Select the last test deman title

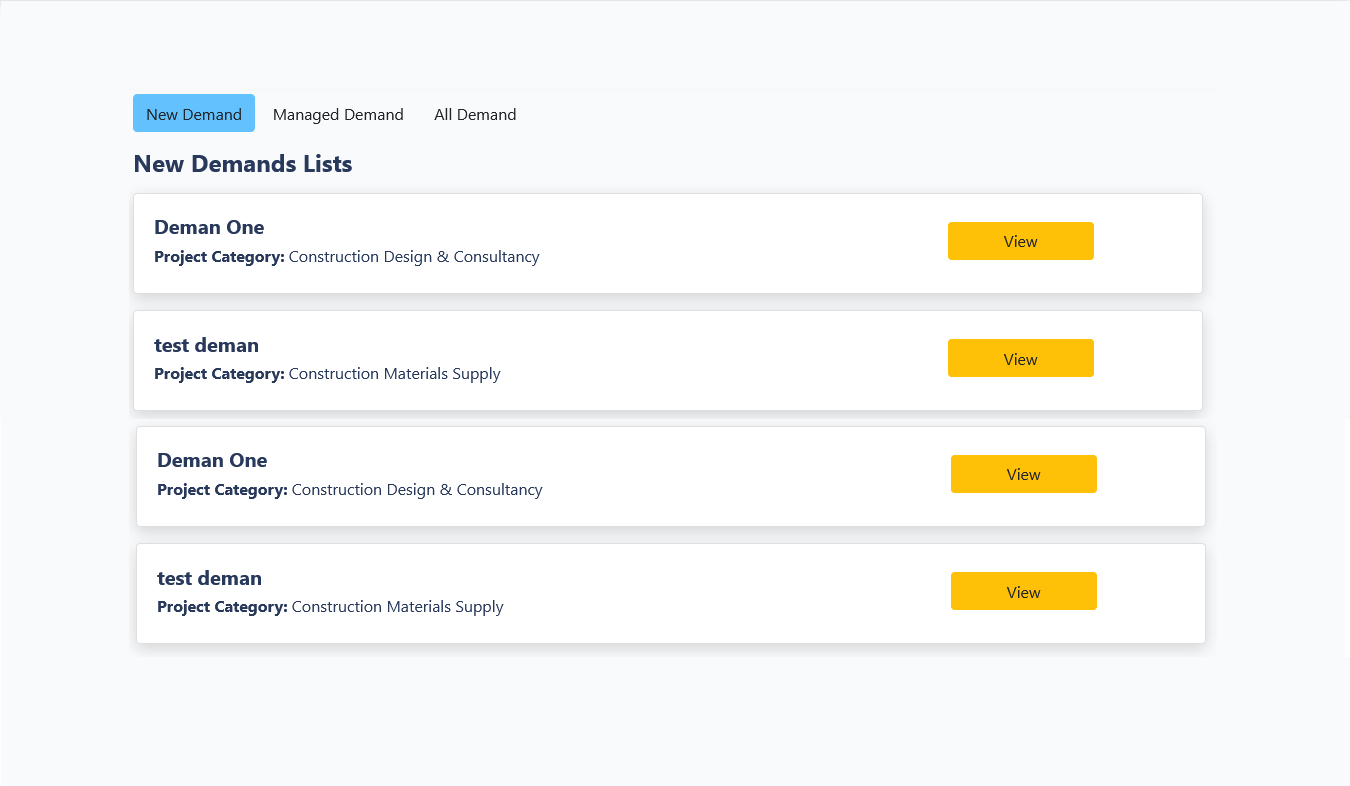coord(209,578)
